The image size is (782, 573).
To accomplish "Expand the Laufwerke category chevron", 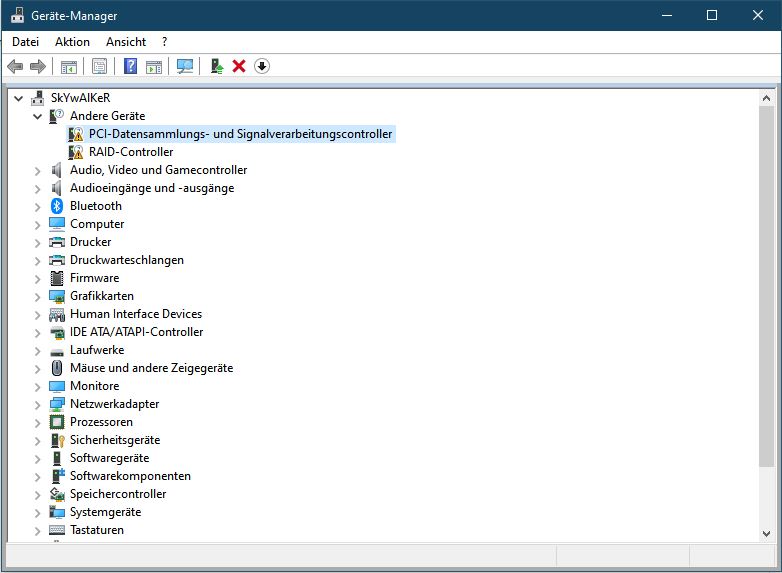I will (37, 350).
